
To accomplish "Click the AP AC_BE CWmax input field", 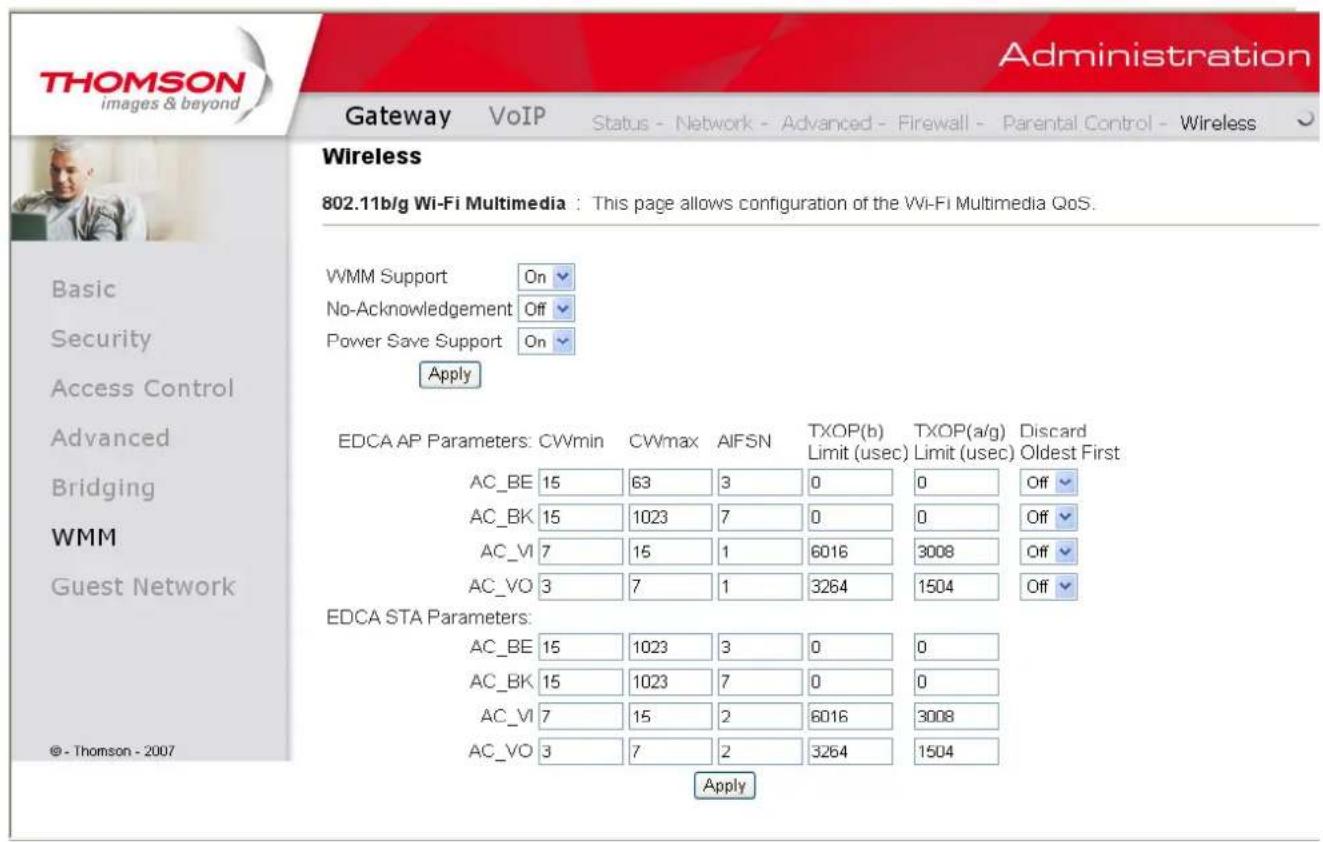I will 669,483.
